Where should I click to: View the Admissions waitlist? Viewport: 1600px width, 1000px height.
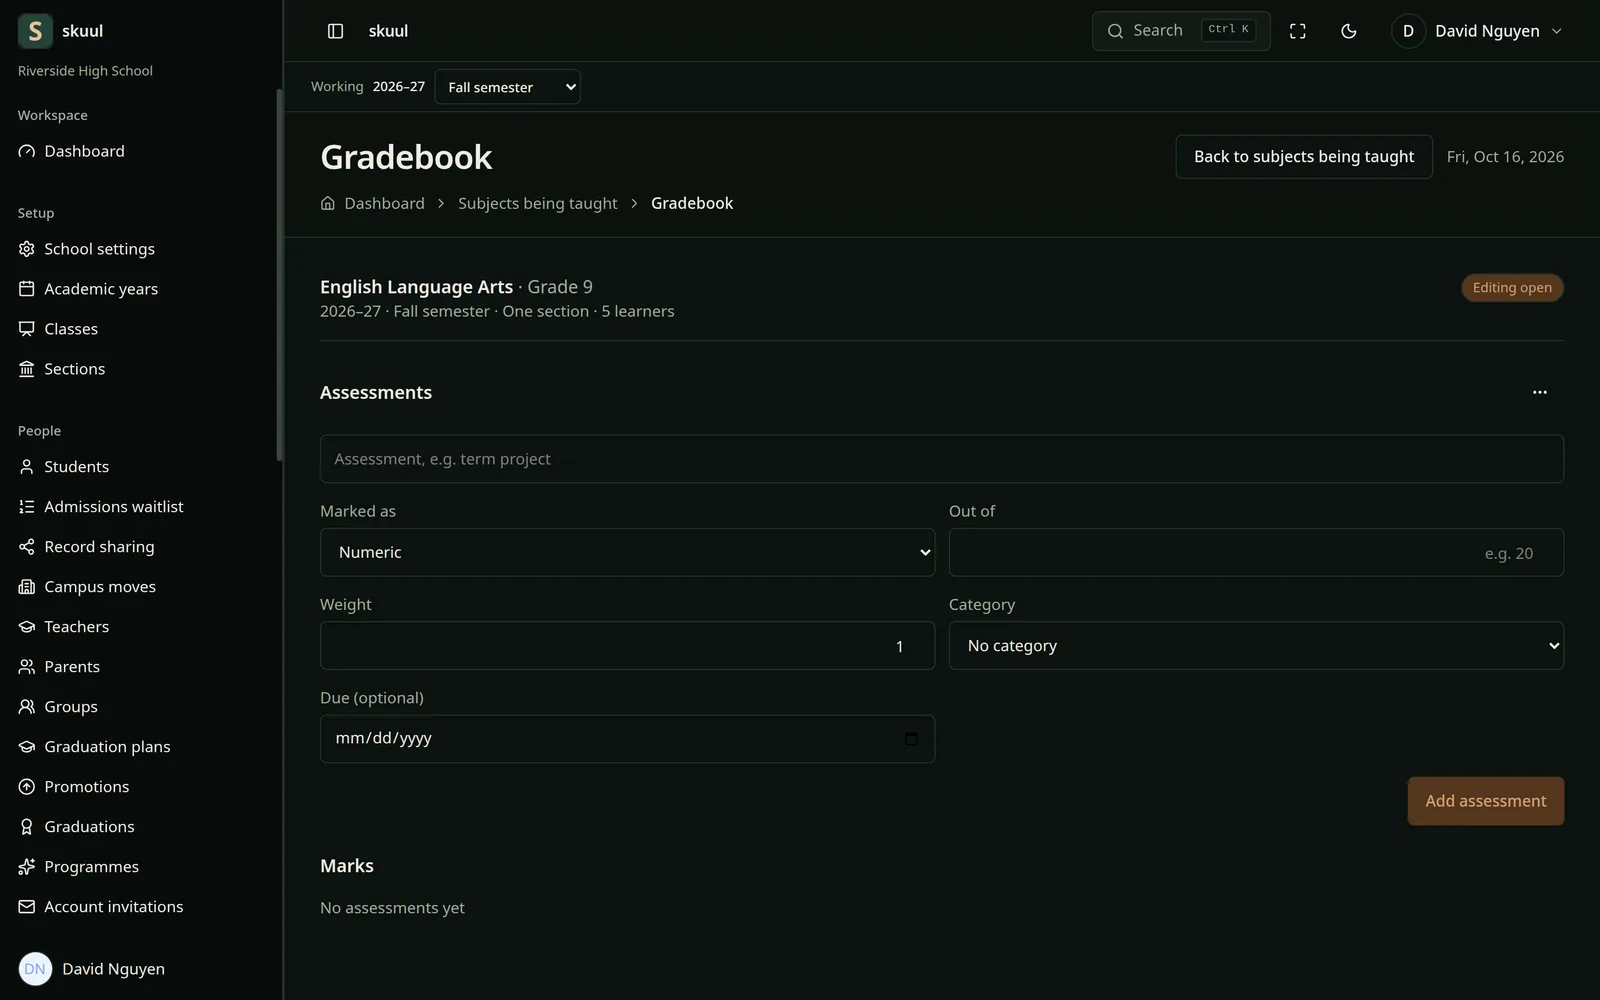click(113, 507)
